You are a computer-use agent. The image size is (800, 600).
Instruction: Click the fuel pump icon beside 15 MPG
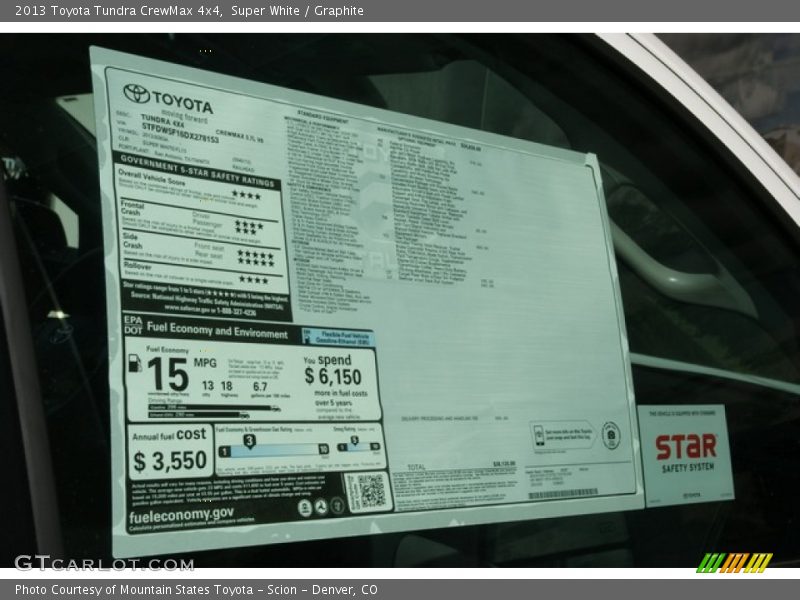coord(135,363)
